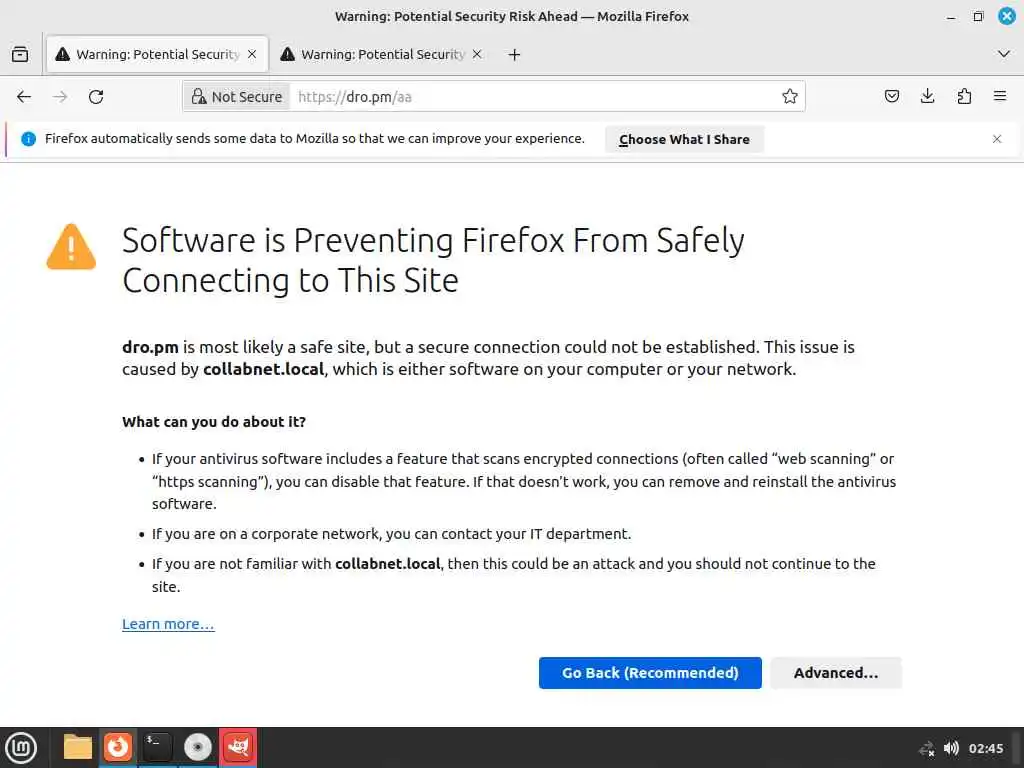Image resolution: width=1024 pixels, height=768 pixels.
Task: Bookmark this page with the star icon
Action: pyautogui.click(x=790, y=97)
